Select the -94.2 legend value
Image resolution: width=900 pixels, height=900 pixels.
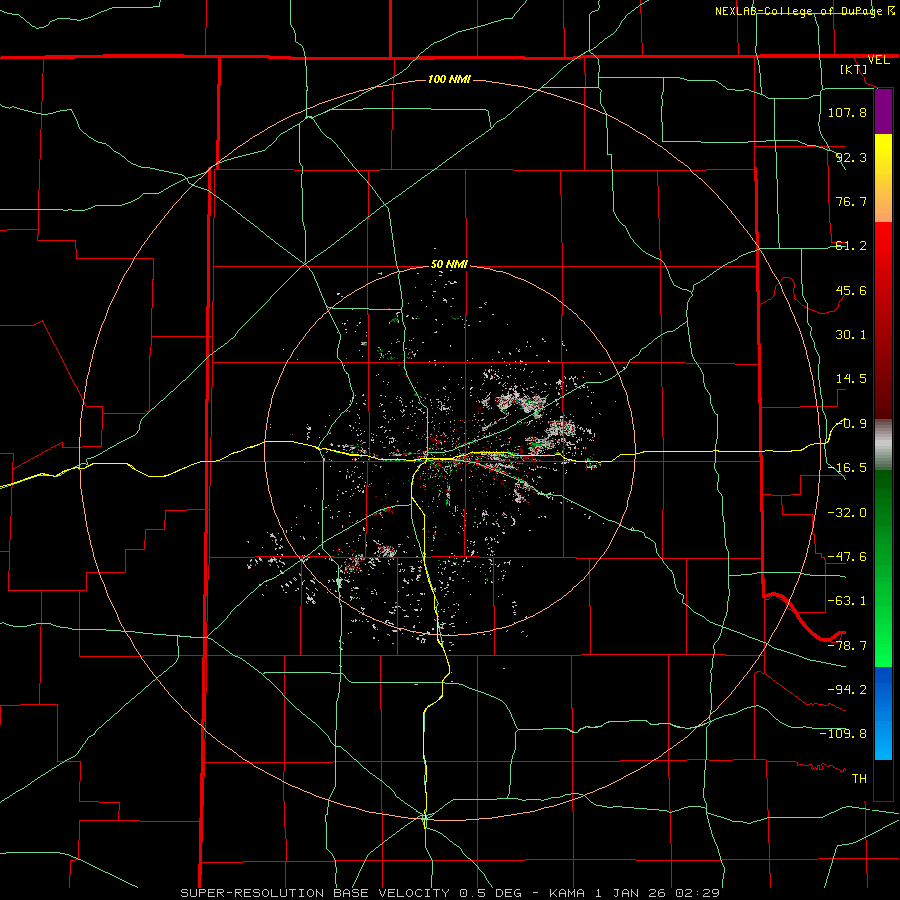pos(847,689)
